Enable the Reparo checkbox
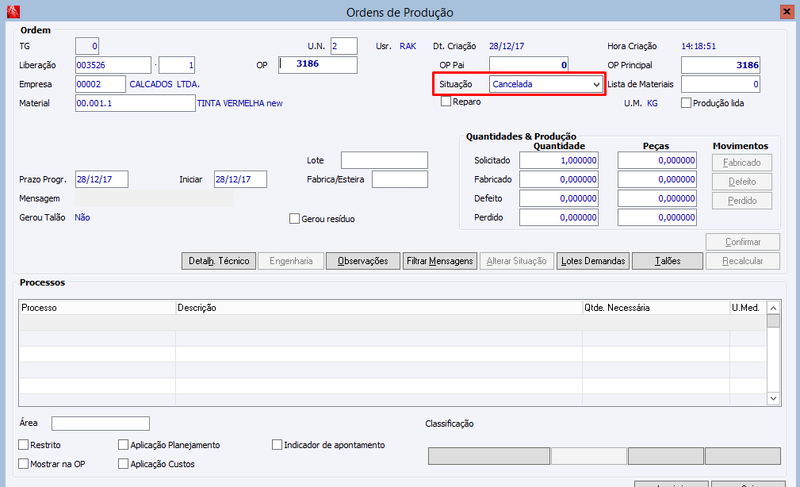The height and width of the screenshot is (487, 800). click(446, 101)
